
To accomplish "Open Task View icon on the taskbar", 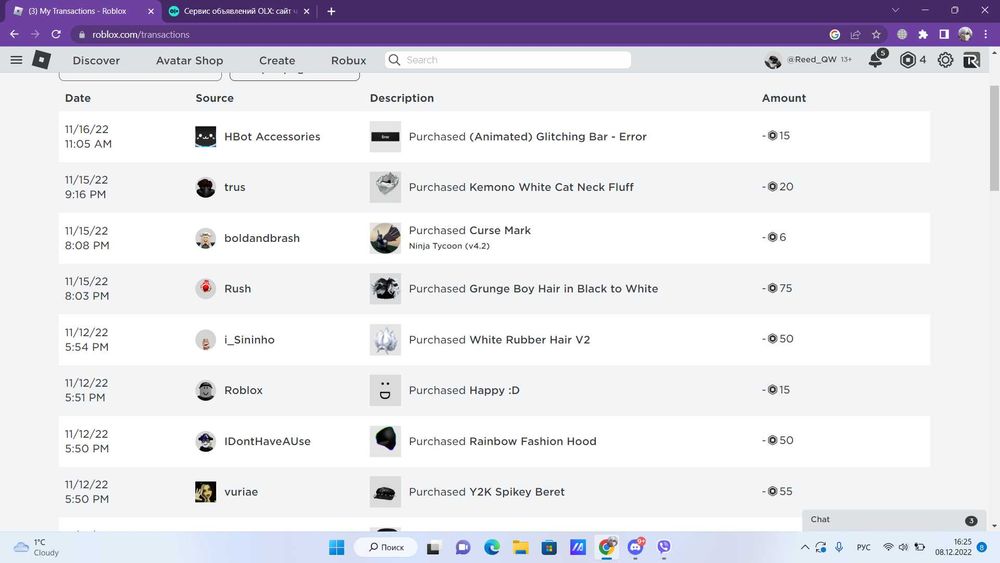I will tap(434, 547).
